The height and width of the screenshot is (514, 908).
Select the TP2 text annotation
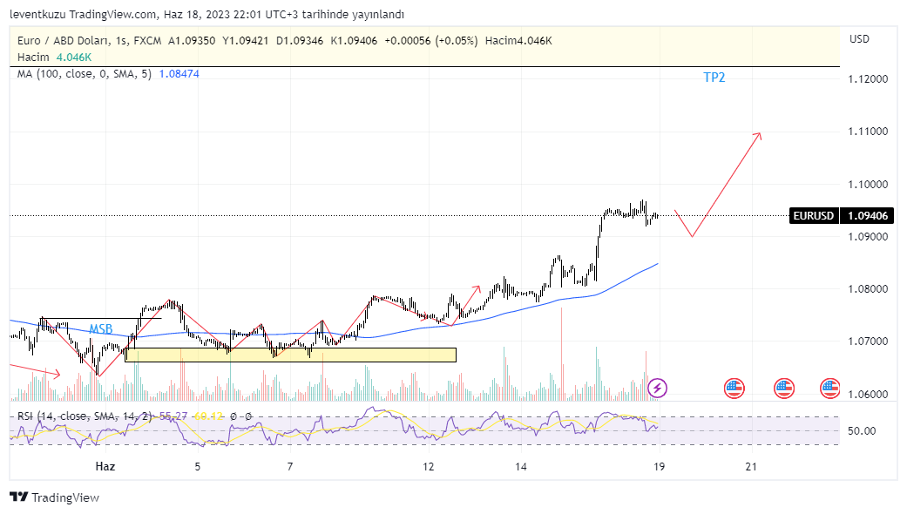click(x=714, y=77)
